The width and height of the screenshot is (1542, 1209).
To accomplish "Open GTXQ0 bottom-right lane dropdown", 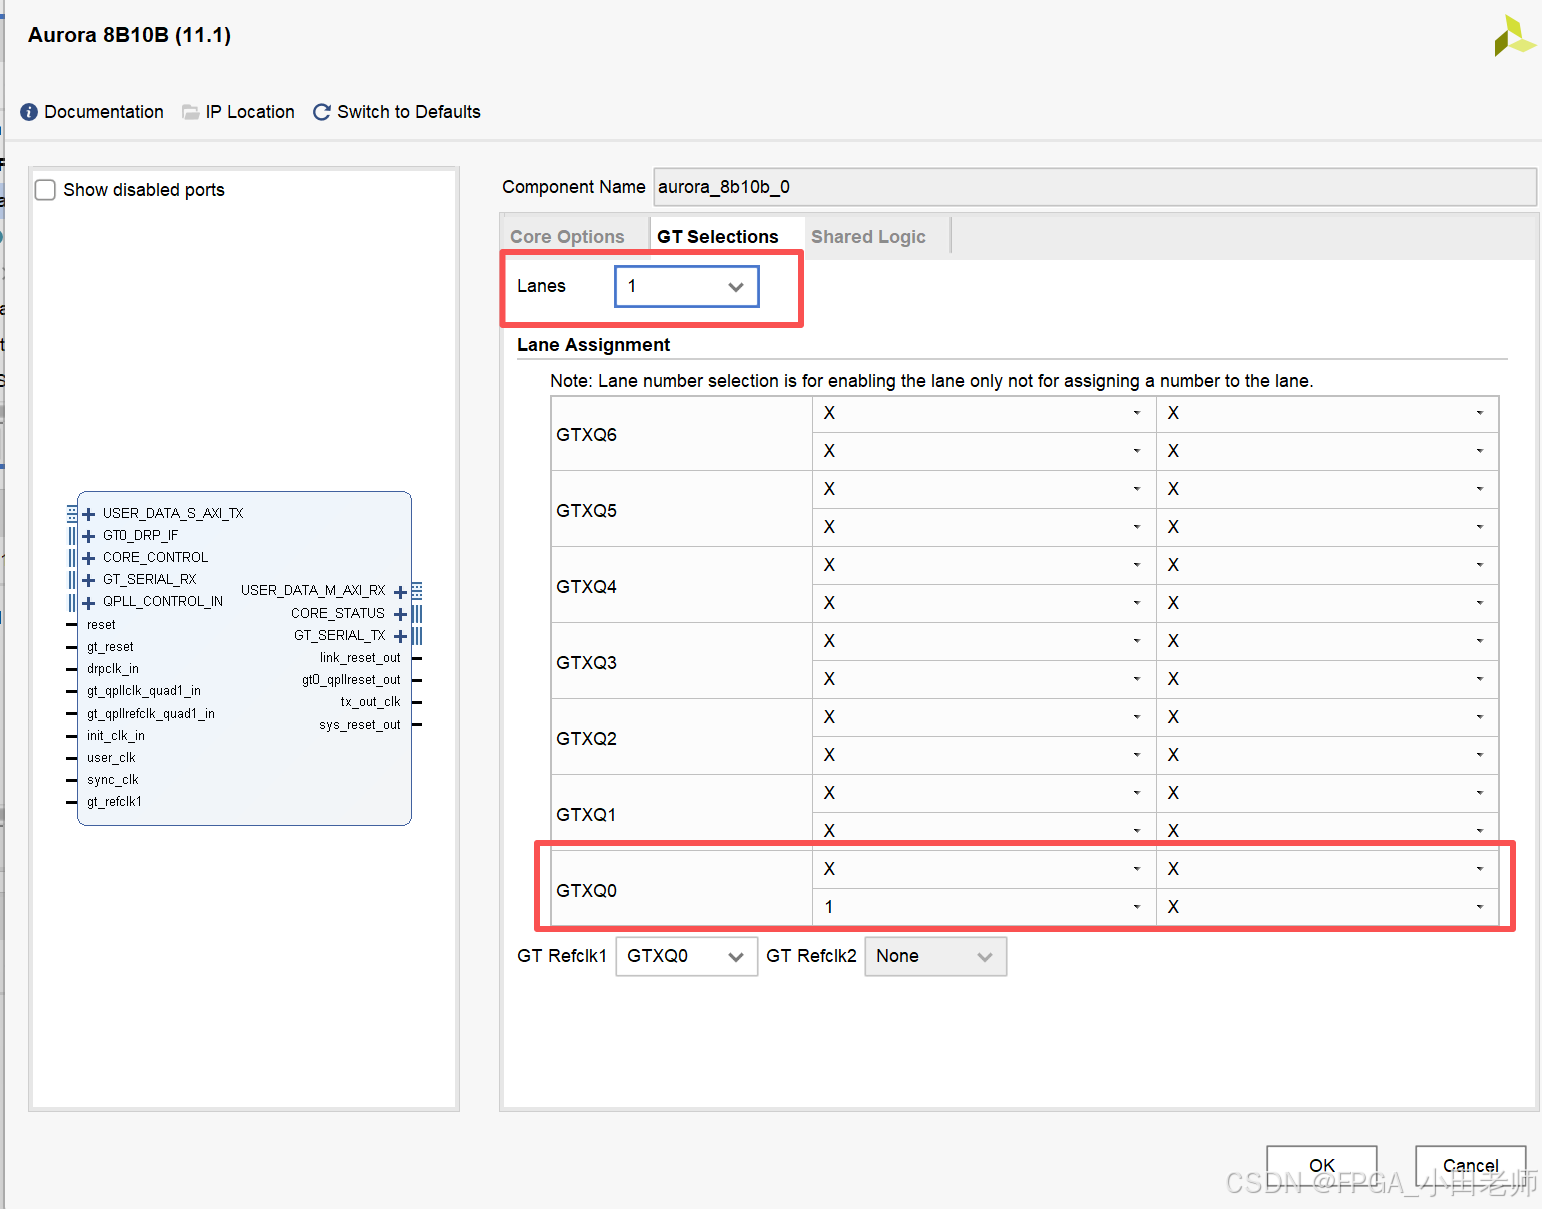I will [x=1327, y=907].
